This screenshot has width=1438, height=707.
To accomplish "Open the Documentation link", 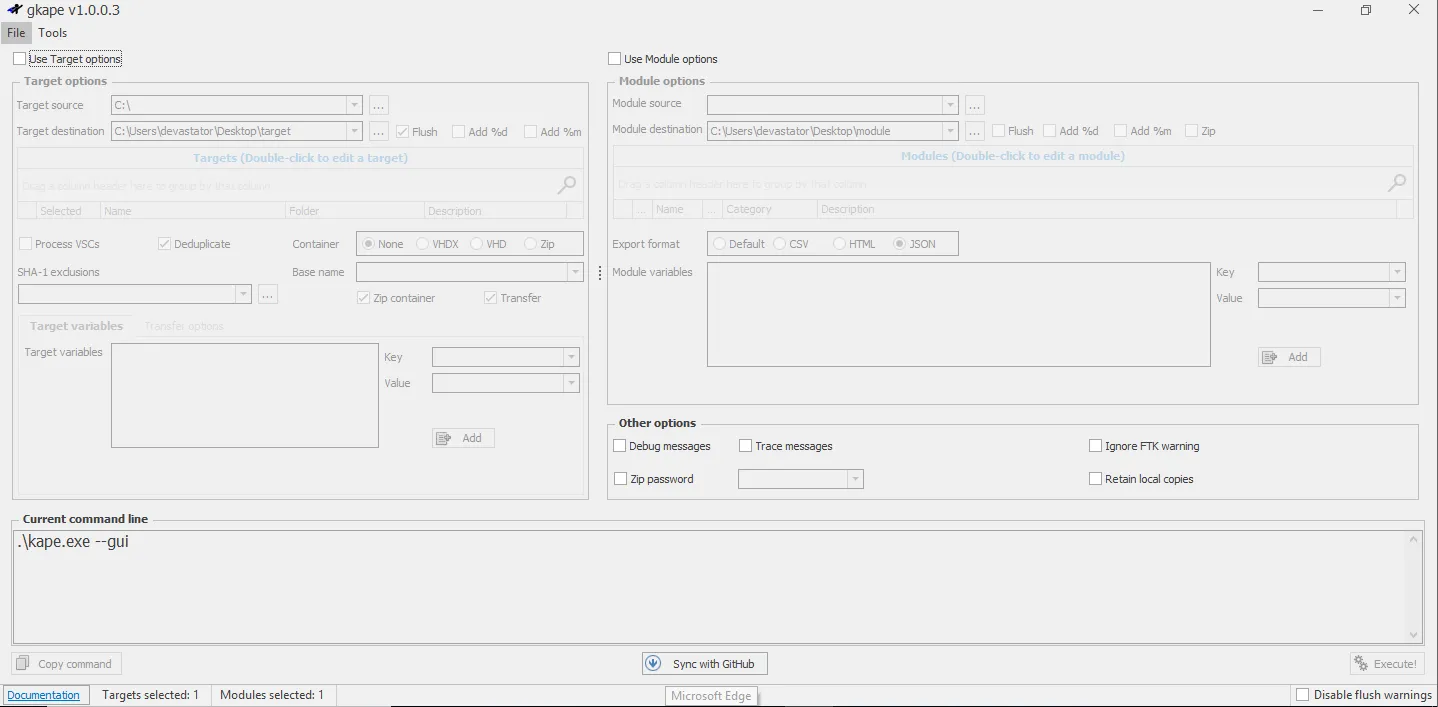I will (x=43, y=695).
